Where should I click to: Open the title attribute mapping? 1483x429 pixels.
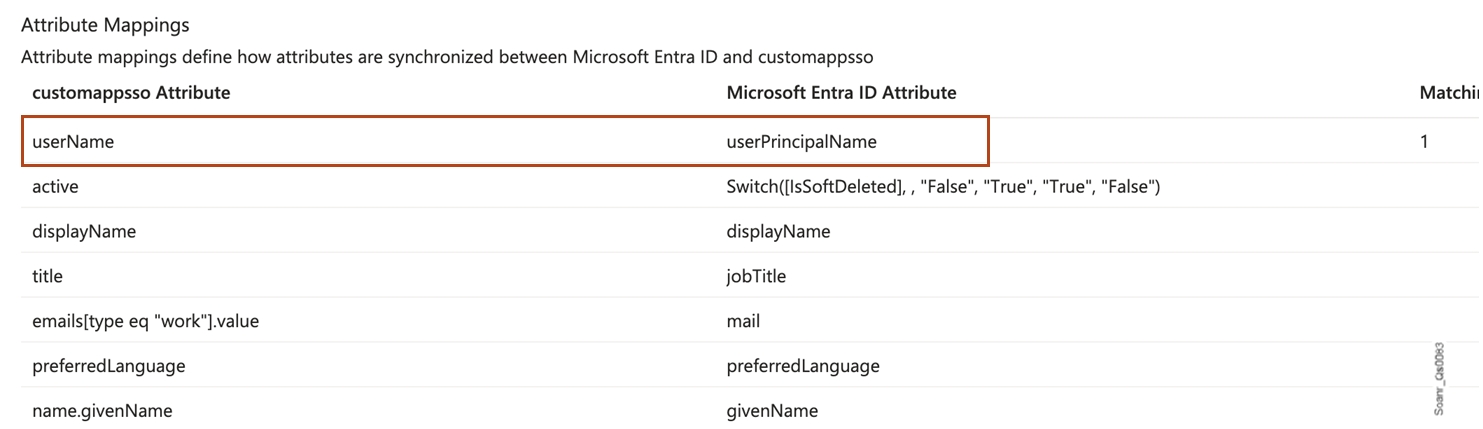coord(47,277)
